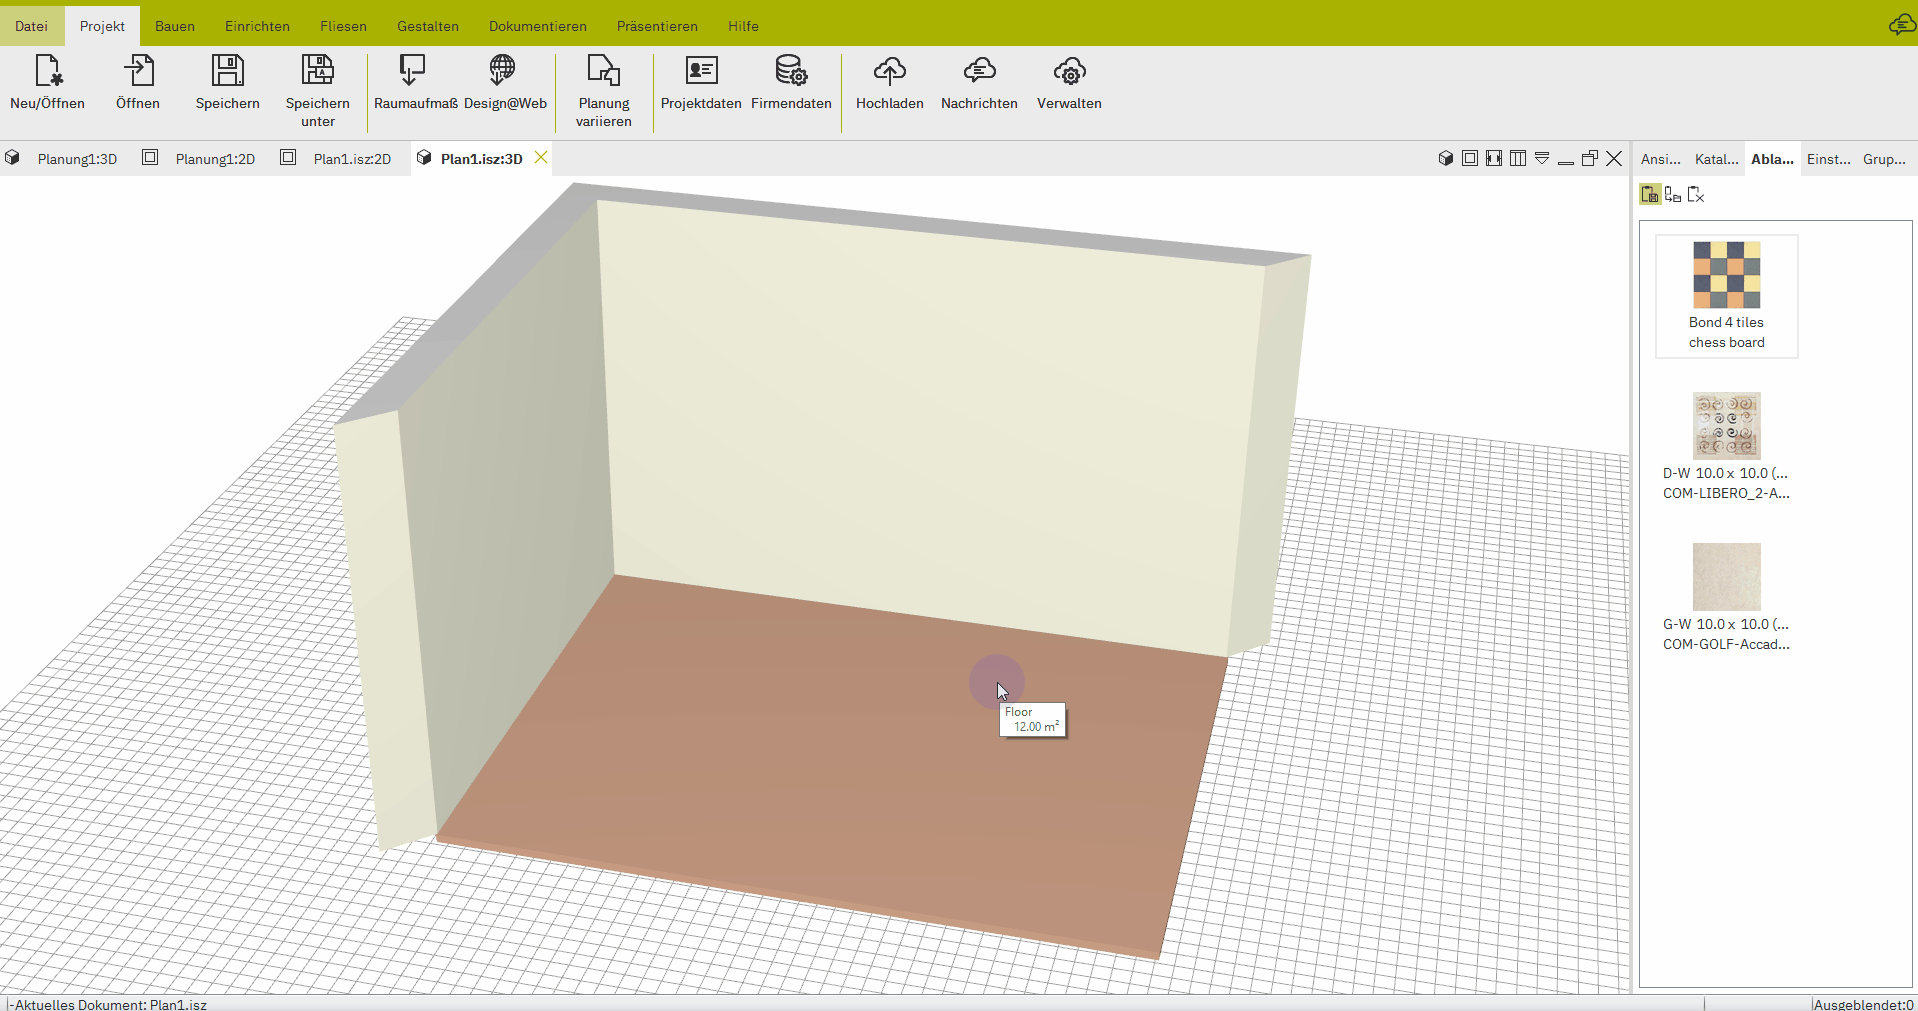Switch to the Einrichten ribbon tab
Image resolution: width=1918 pixels, height=1011 pixels.
pyautogui.click(x=257, y=26)
